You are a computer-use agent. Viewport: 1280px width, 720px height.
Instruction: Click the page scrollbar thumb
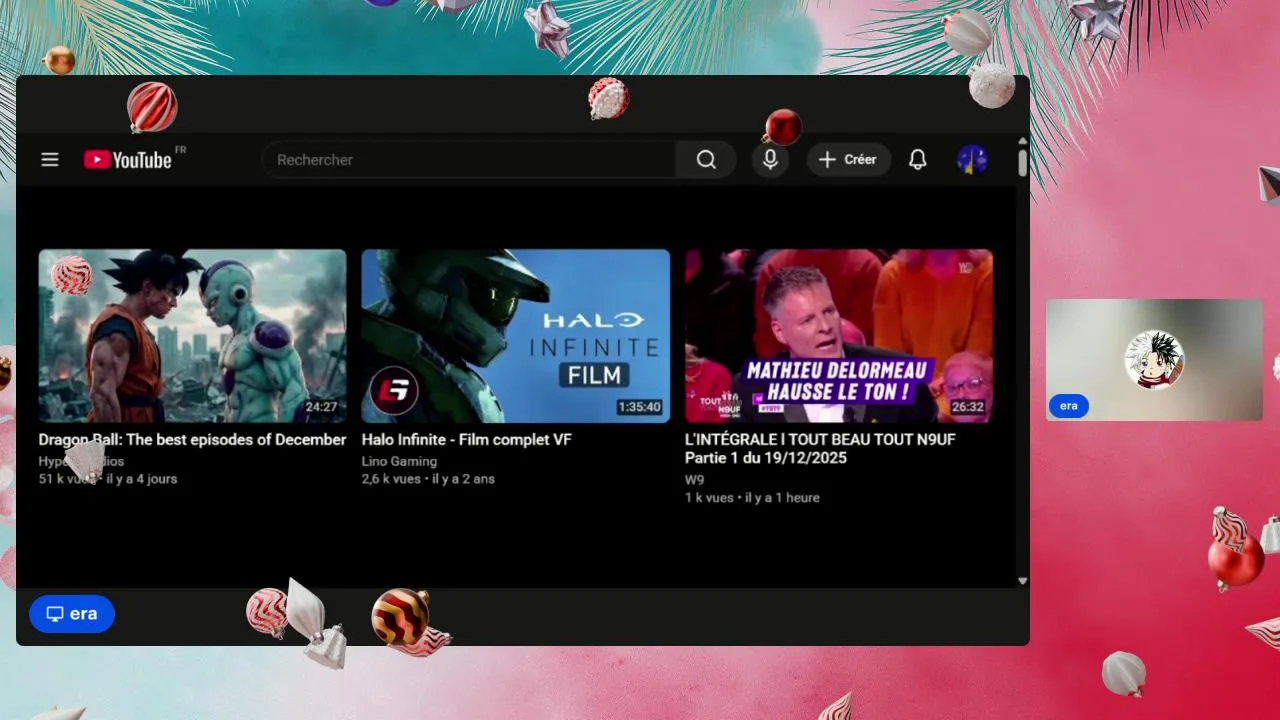tap(1023, 162)
